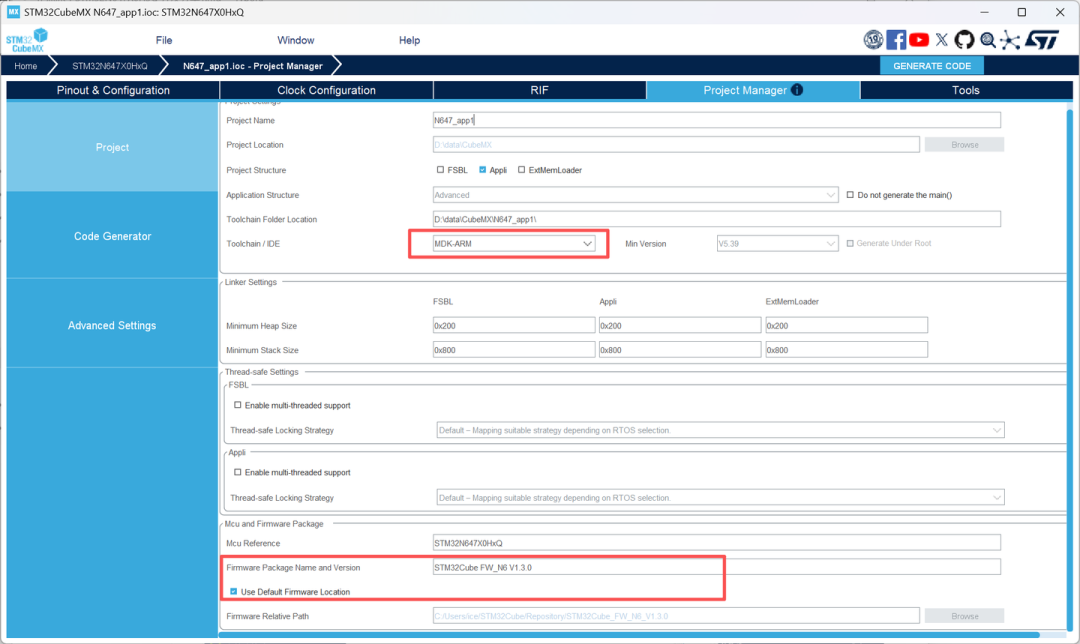The width and height of the screenshot is (1080, 644).
Task: Open the YouTube icon link
Action: click(919, 40)
